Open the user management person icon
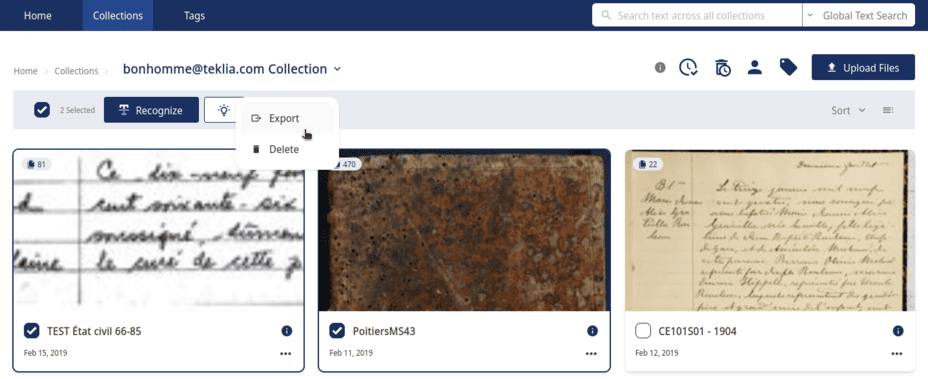The height and width of the screenshot is (379, 928). pyautogui.click(x=754, y=68)
